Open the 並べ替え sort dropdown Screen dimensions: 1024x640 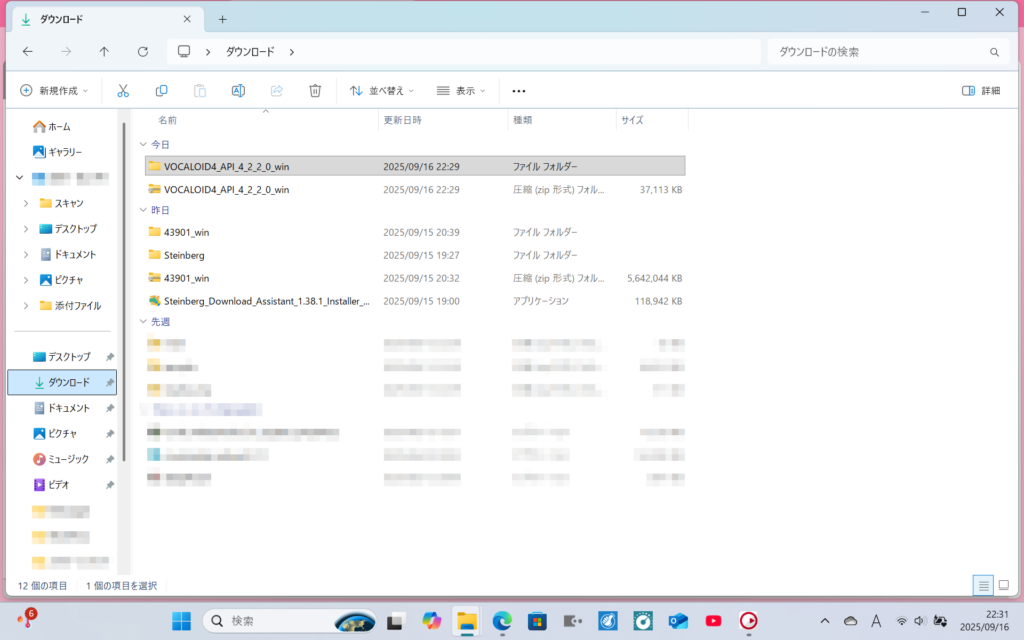381,90
